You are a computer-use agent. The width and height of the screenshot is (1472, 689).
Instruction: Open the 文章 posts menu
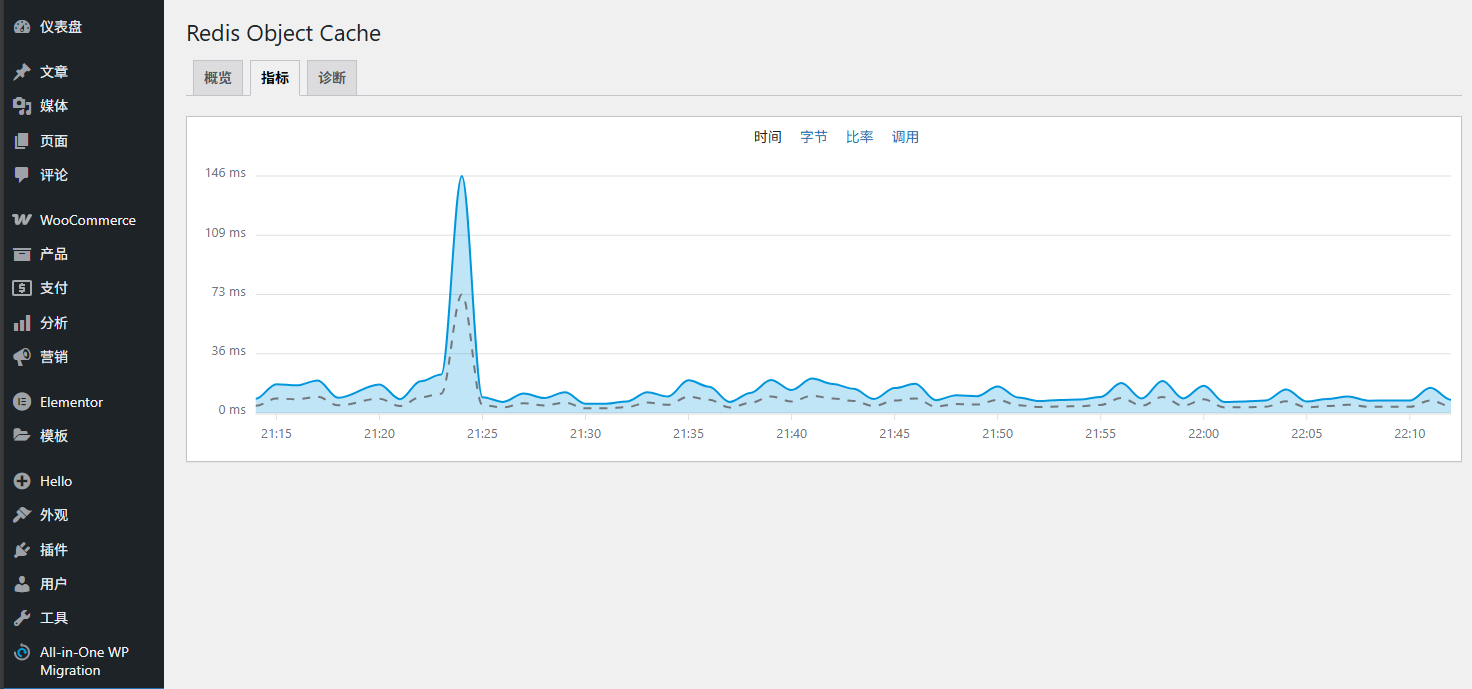54,72
